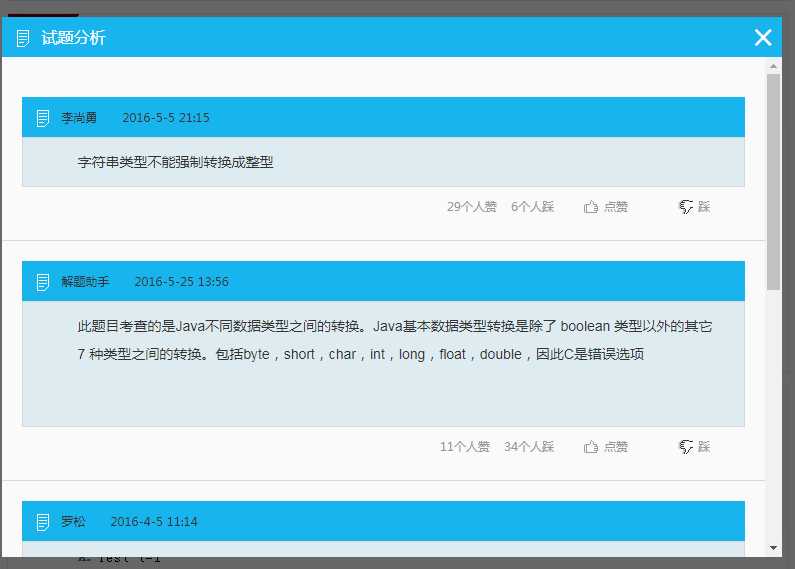Click the 11个人赞 count
This screenshot has width=795, height=569.
pyautogui.click(x=464, y=447)
